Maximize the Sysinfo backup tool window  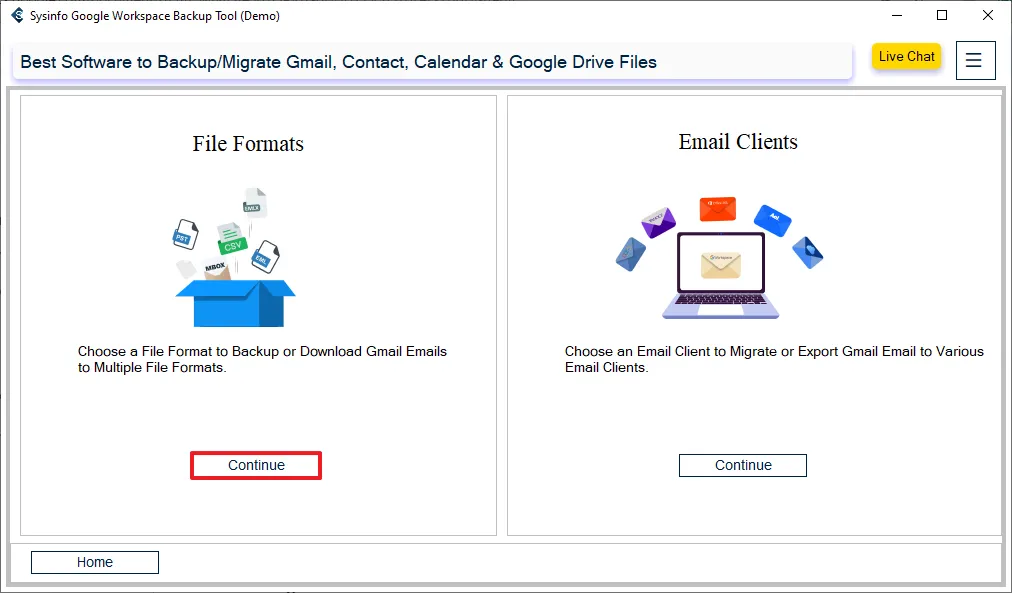point(942,15)
